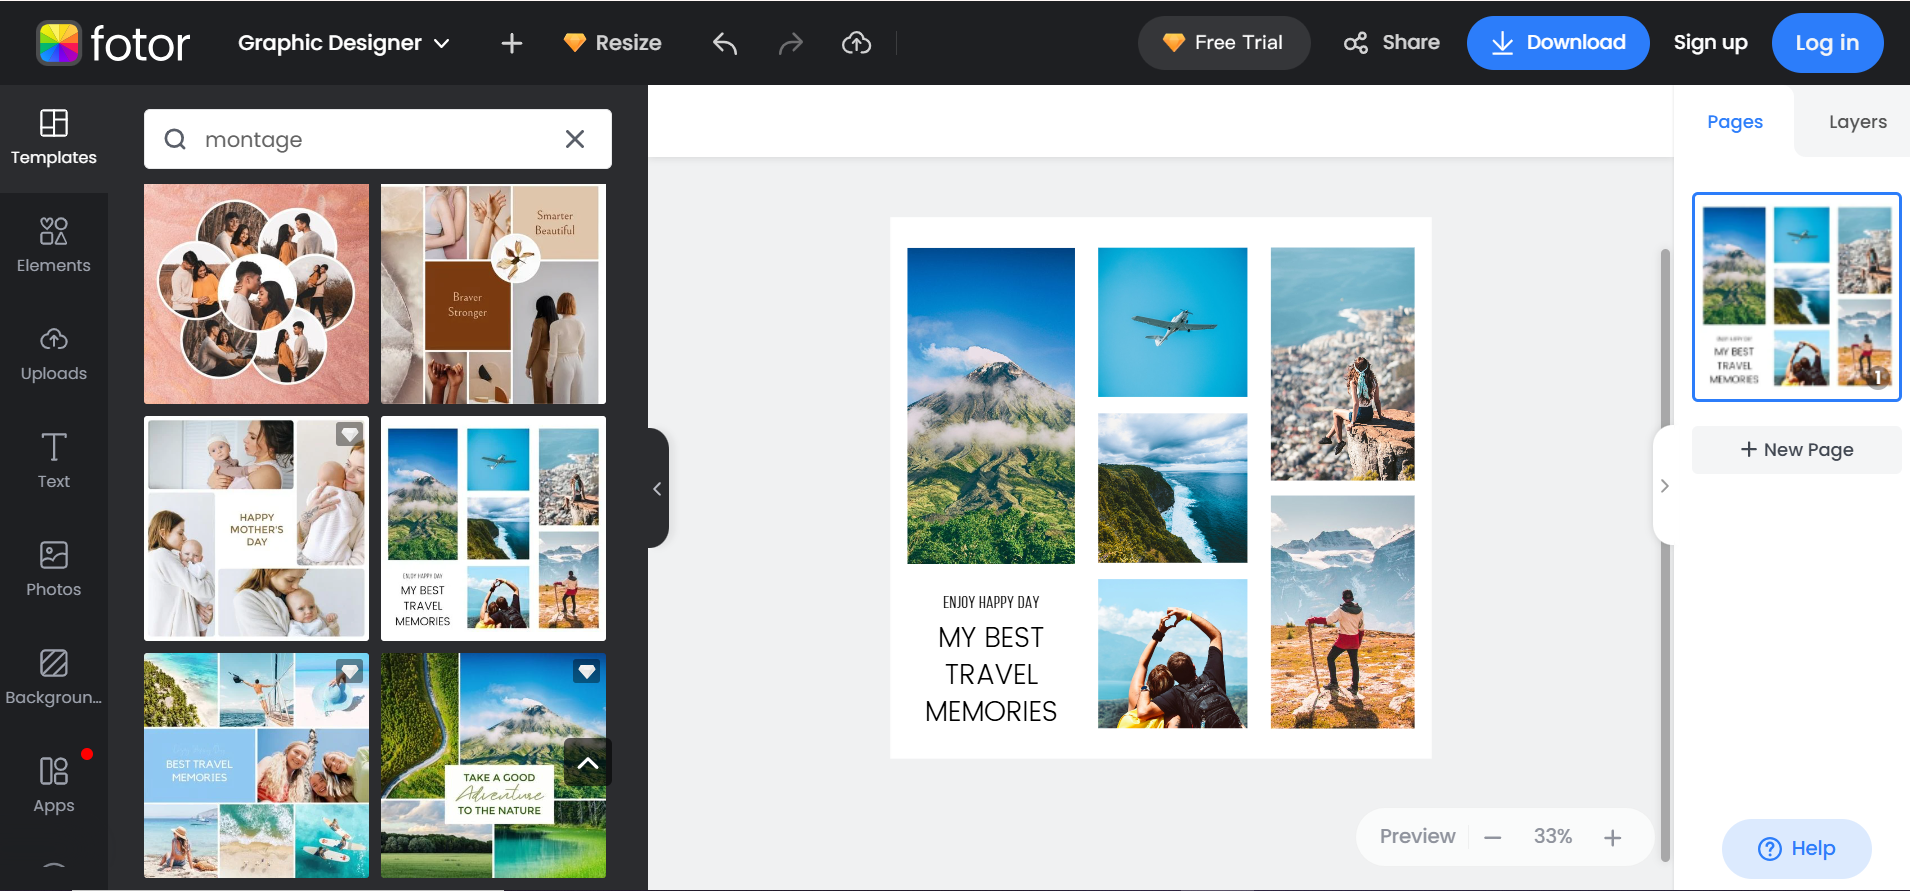Image resolution: width=1910 pixels, height=891 pixels.
Task: Select the Smarter Beautiful collage template
Action: [x=493, y=294]
